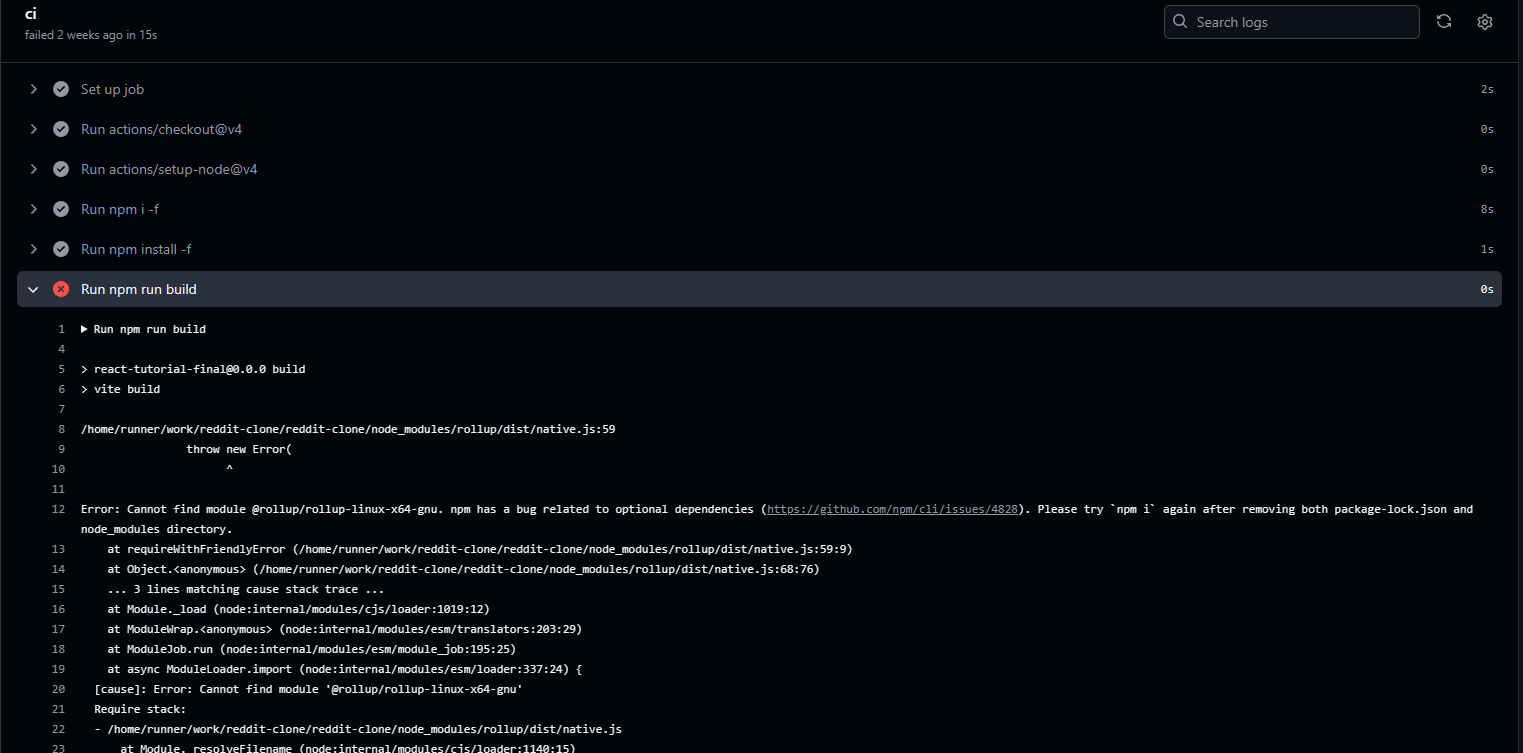The image size is (1523, 753).
Task: Select the 0s duration of npm run build
Action: (1486, 288)
